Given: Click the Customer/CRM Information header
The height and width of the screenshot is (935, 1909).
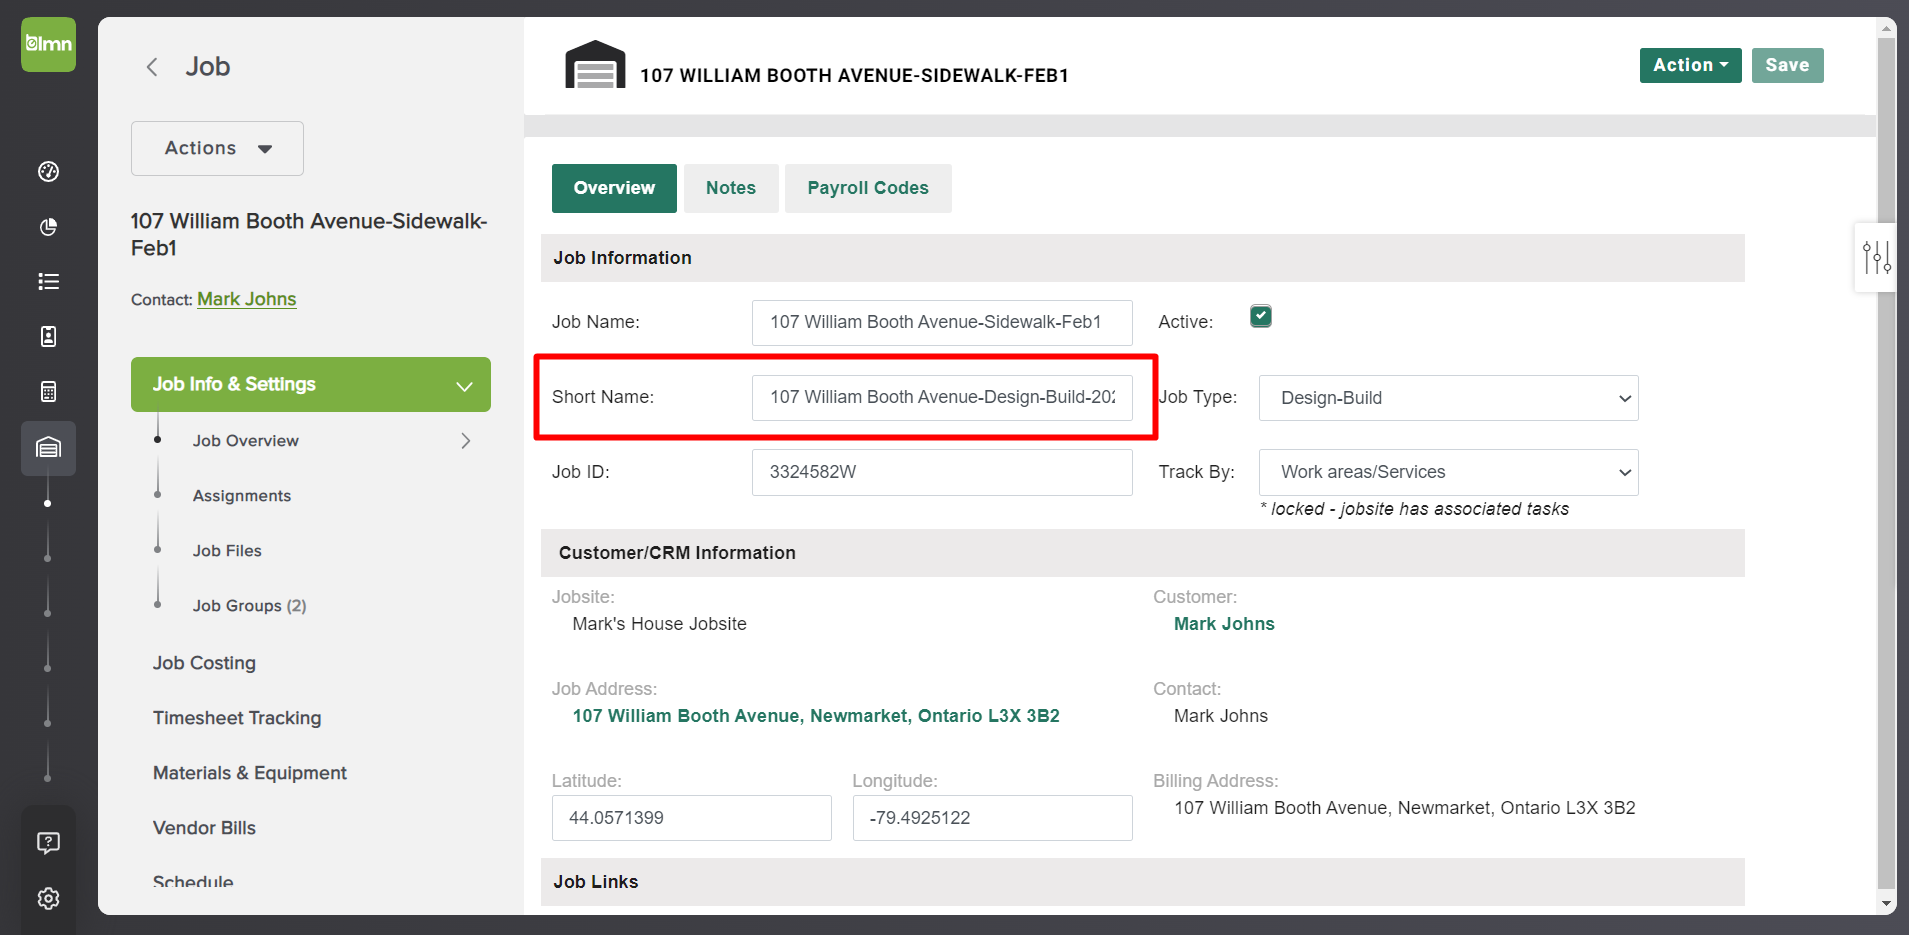Looking at the screenshot, I should pos(1143,553).
